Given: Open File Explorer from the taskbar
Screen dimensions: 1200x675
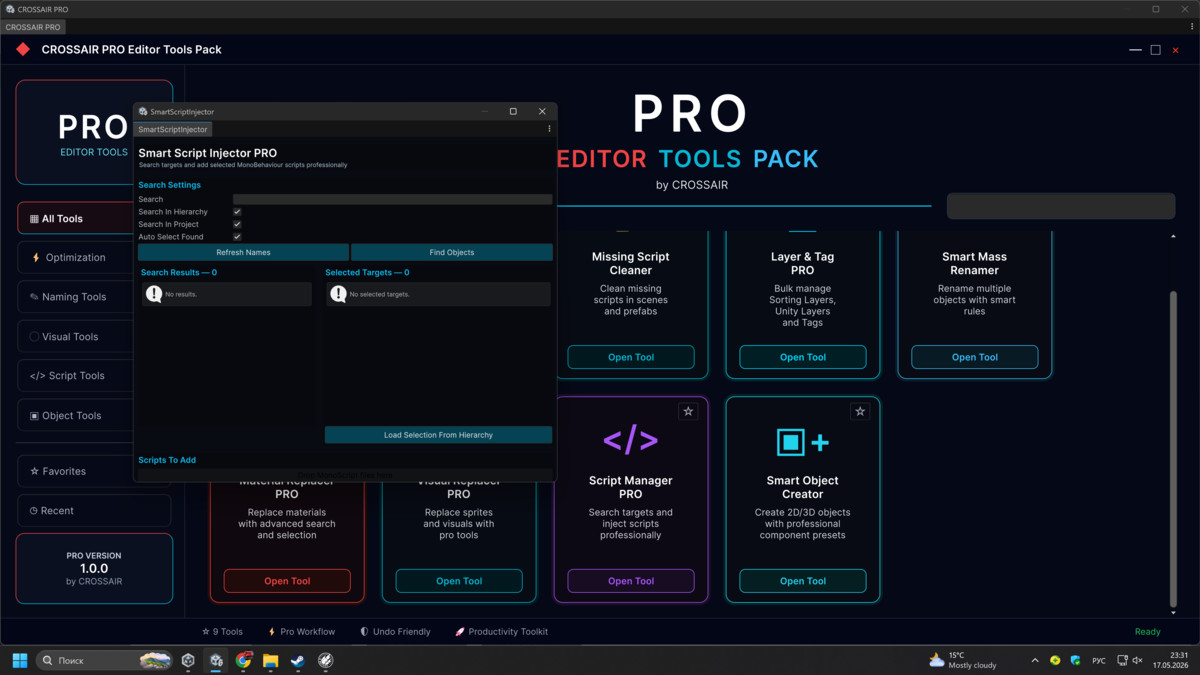Looking at the screenshot, I should [271, 660].
